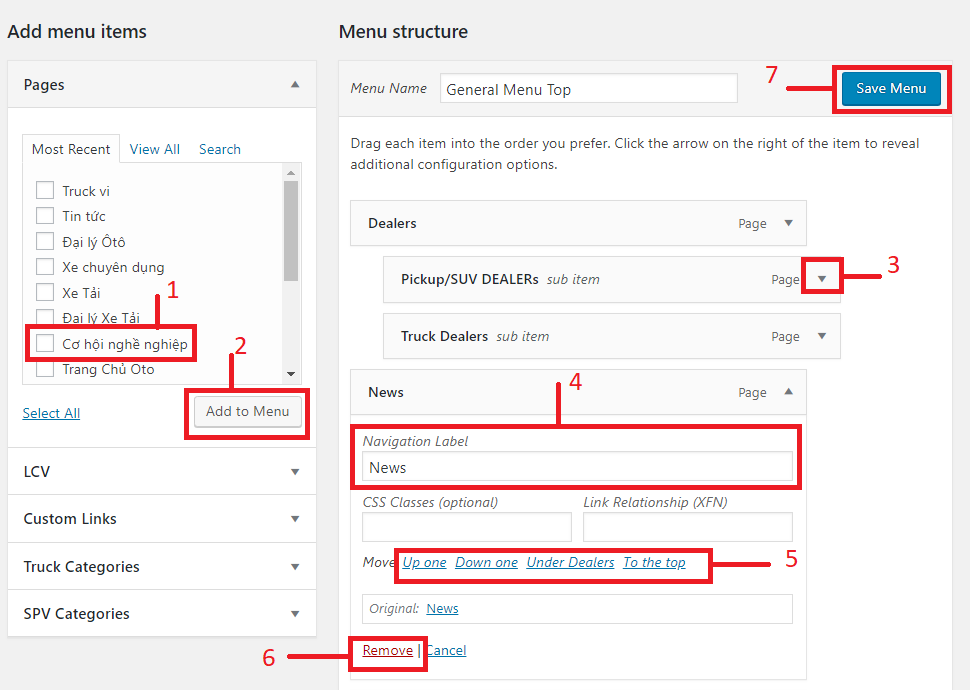
Task: Click the Save Menu button
Action: click(891, 88)
